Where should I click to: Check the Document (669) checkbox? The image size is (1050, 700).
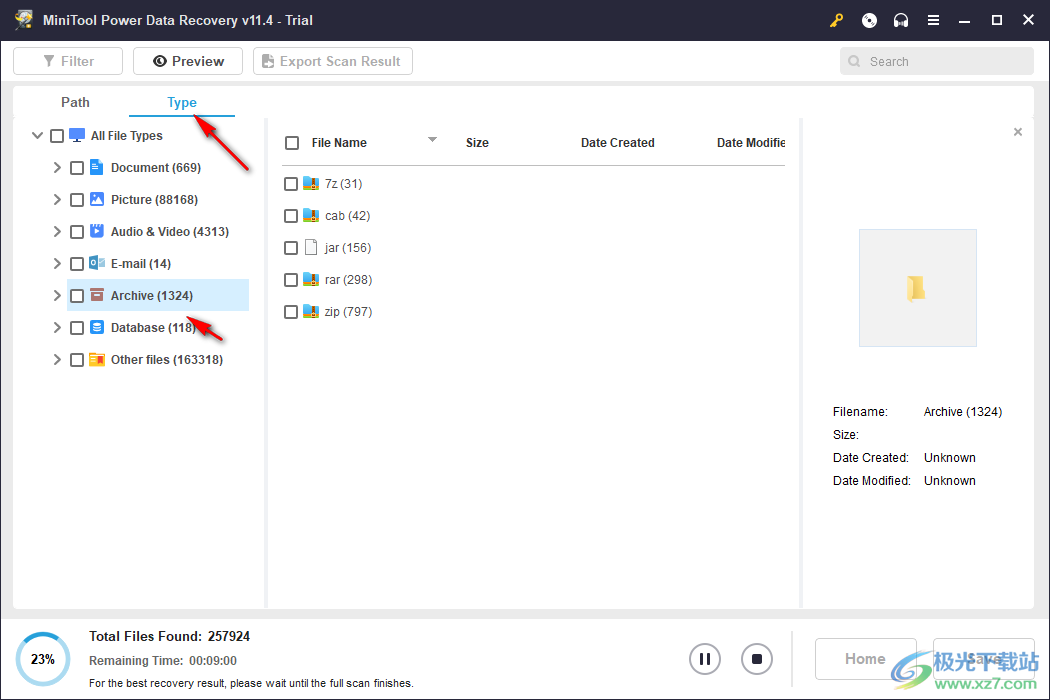pyautogui.click(x=77, y=168)
